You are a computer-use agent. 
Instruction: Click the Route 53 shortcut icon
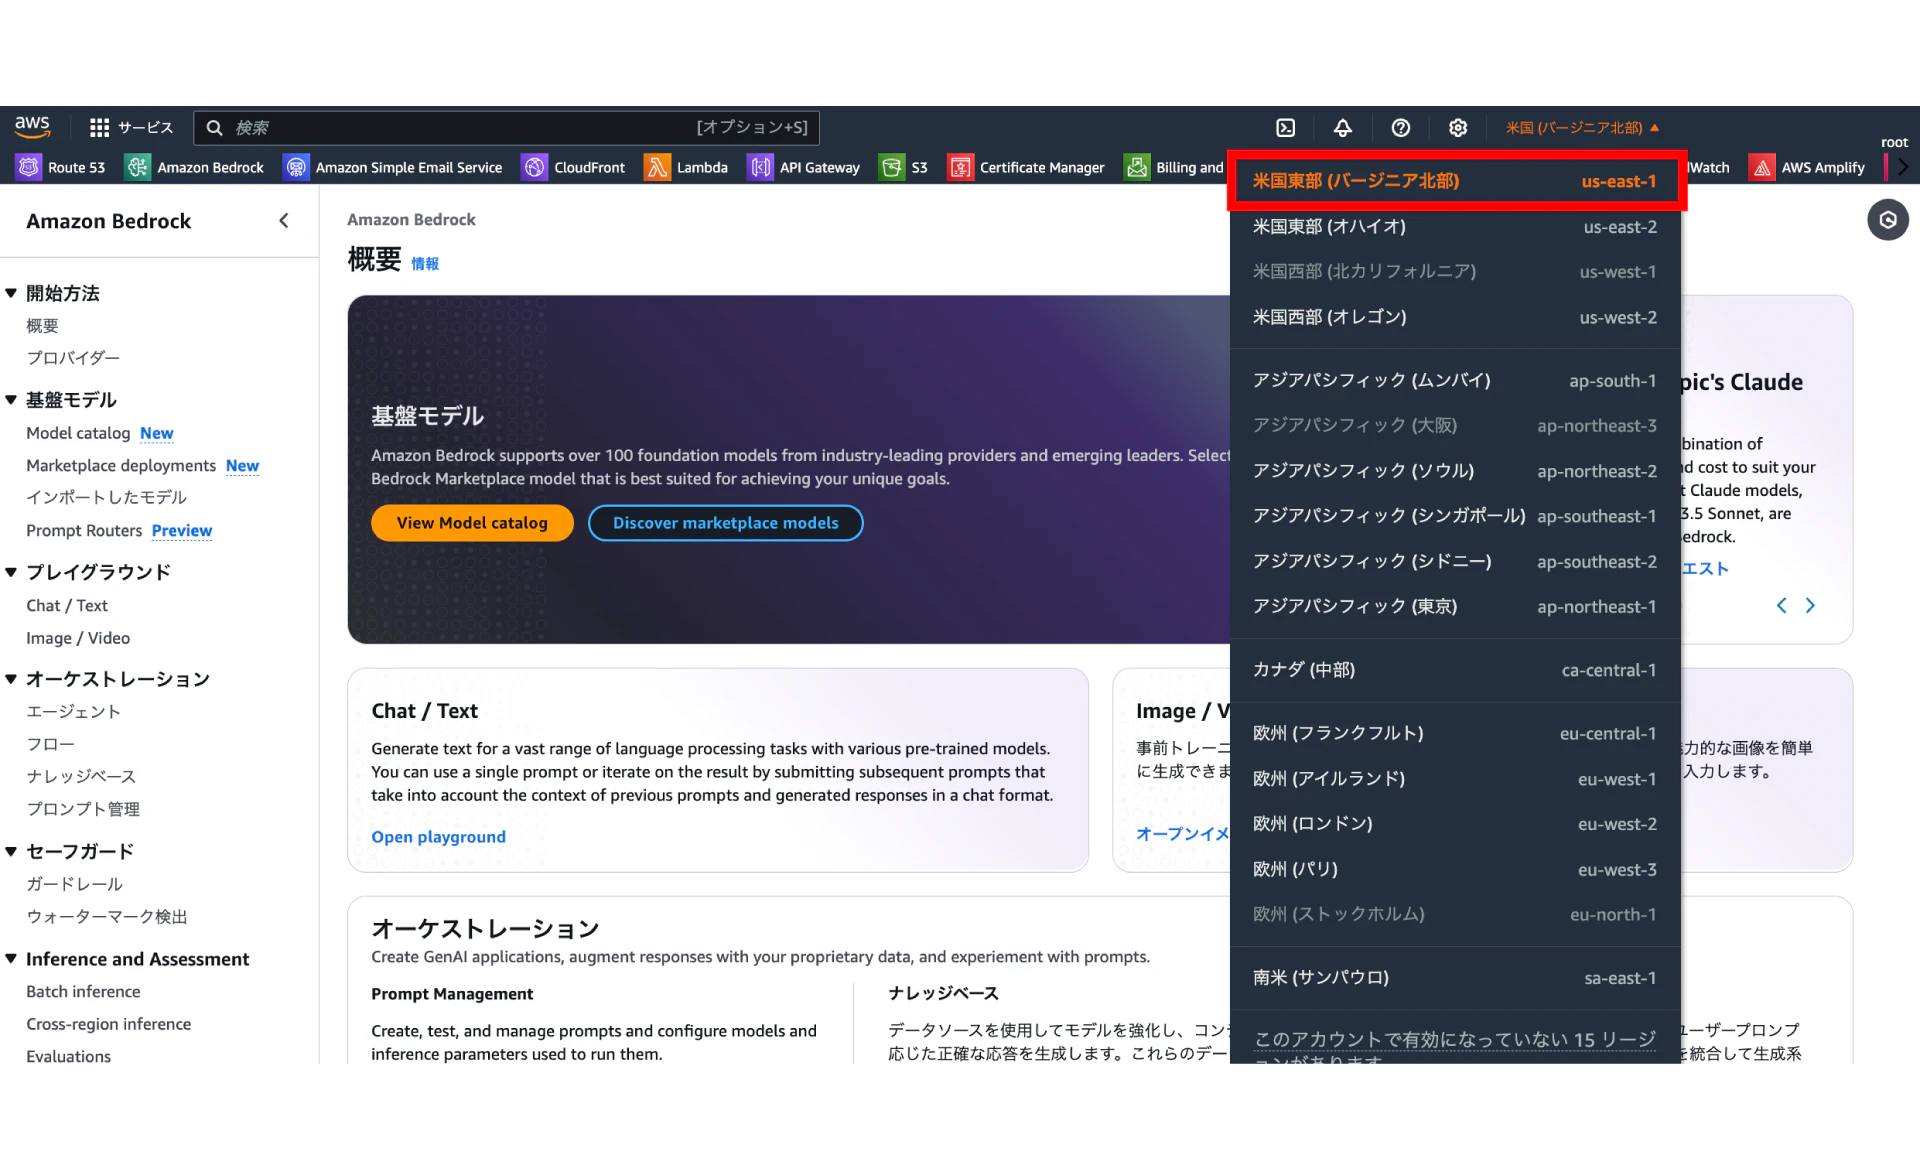29,167
